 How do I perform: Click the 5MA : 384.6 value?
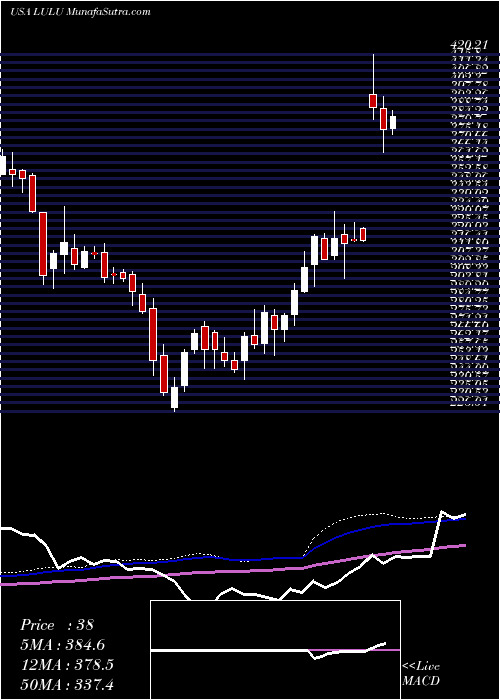[x=64, y=645]
